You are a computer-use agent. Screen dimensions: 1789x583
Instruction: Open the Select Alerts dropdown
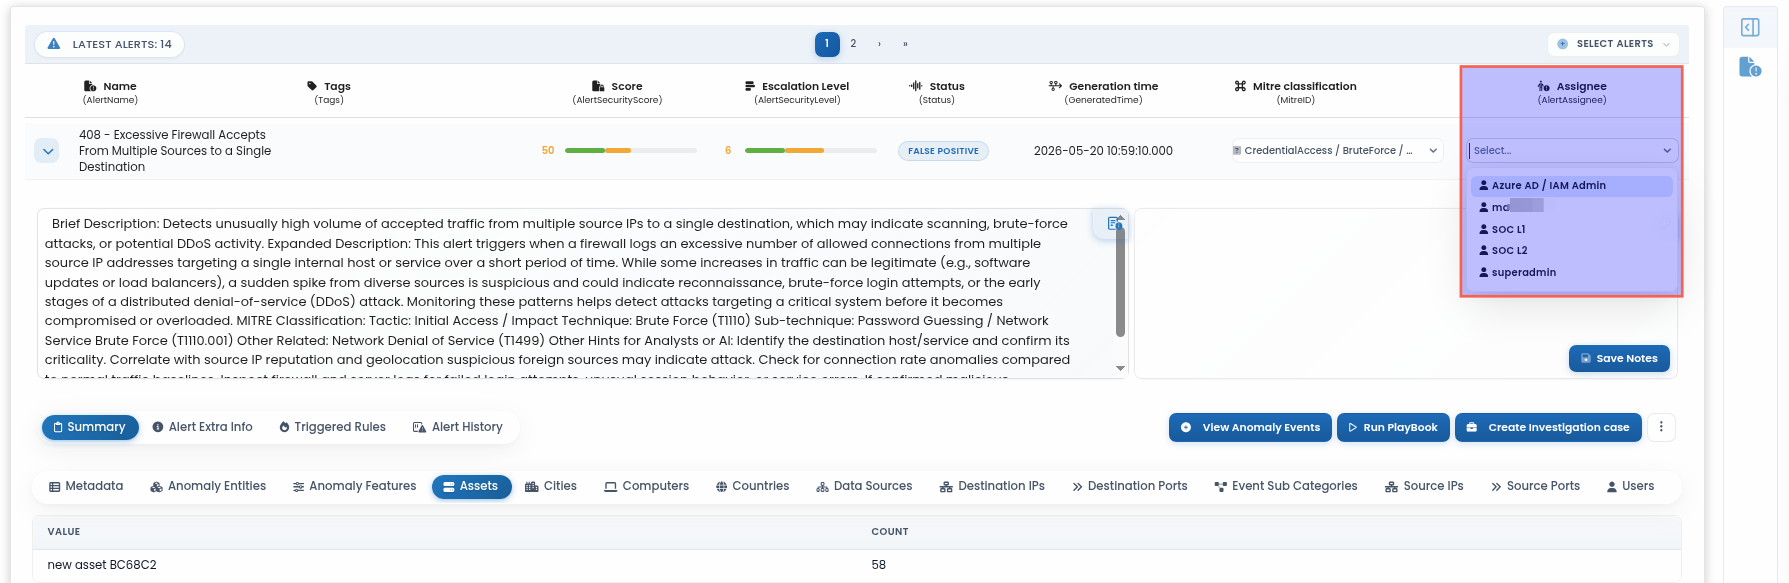click(1613, 44)
